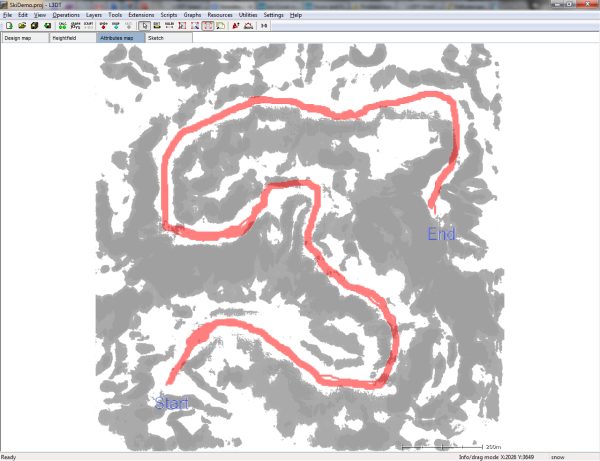Click the Save project icon

click(34, 26)
